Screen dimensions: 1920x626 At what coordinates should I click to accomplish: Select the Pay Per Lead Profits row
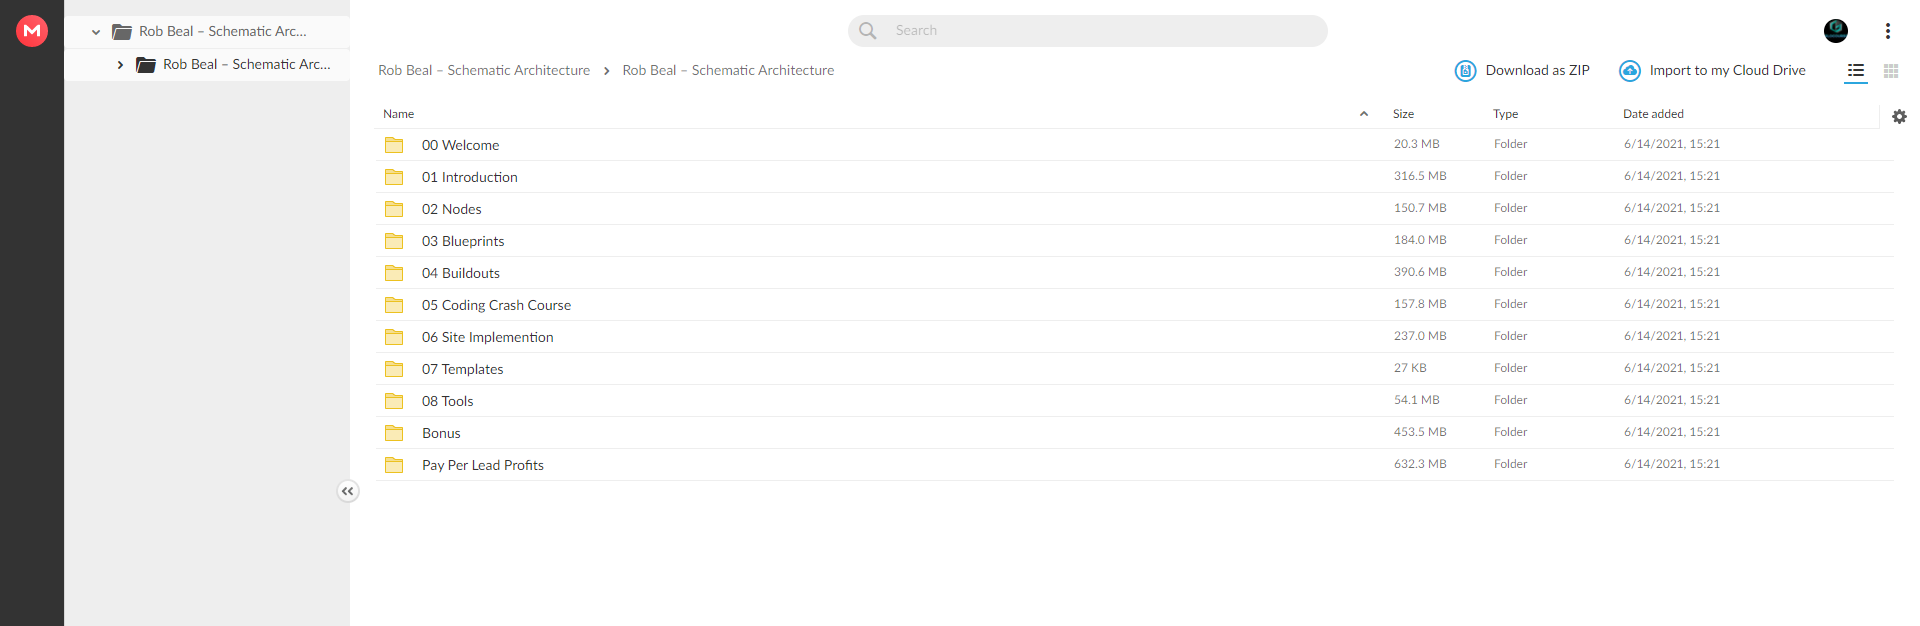pos(1134,465)
